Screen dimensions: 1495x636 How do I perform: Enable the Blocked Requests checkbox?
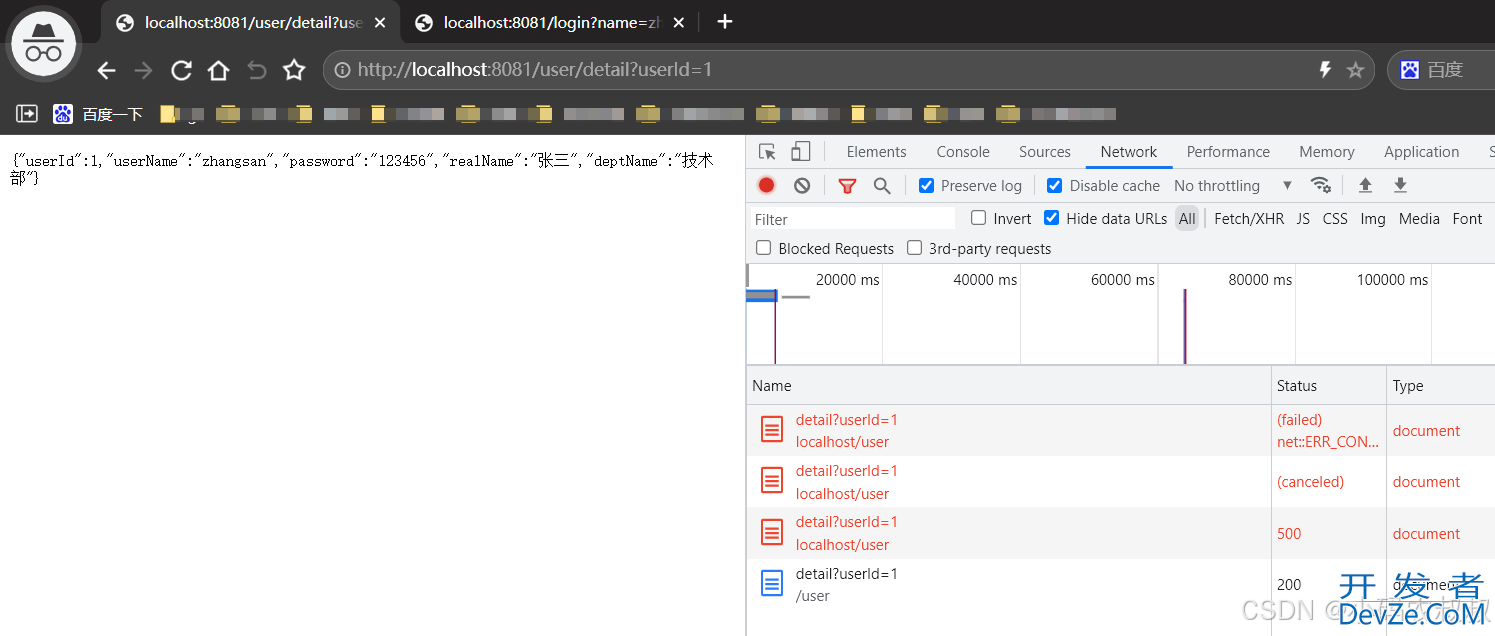coord(764,248)
